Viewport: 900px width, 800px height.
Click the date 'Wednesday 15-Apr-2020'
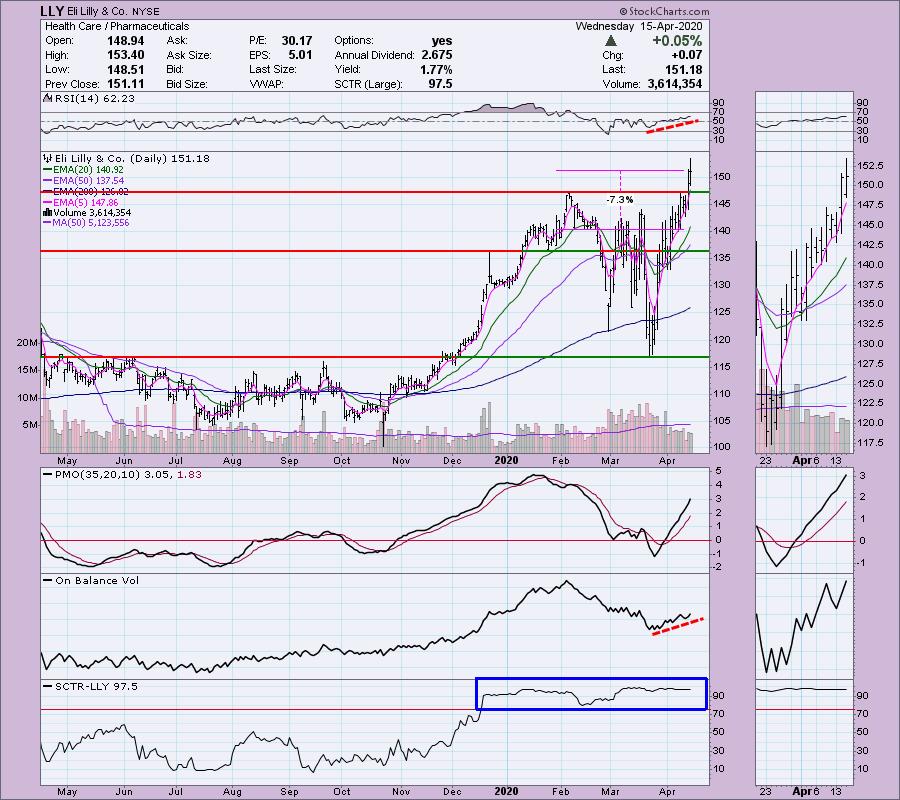(639, 26)
